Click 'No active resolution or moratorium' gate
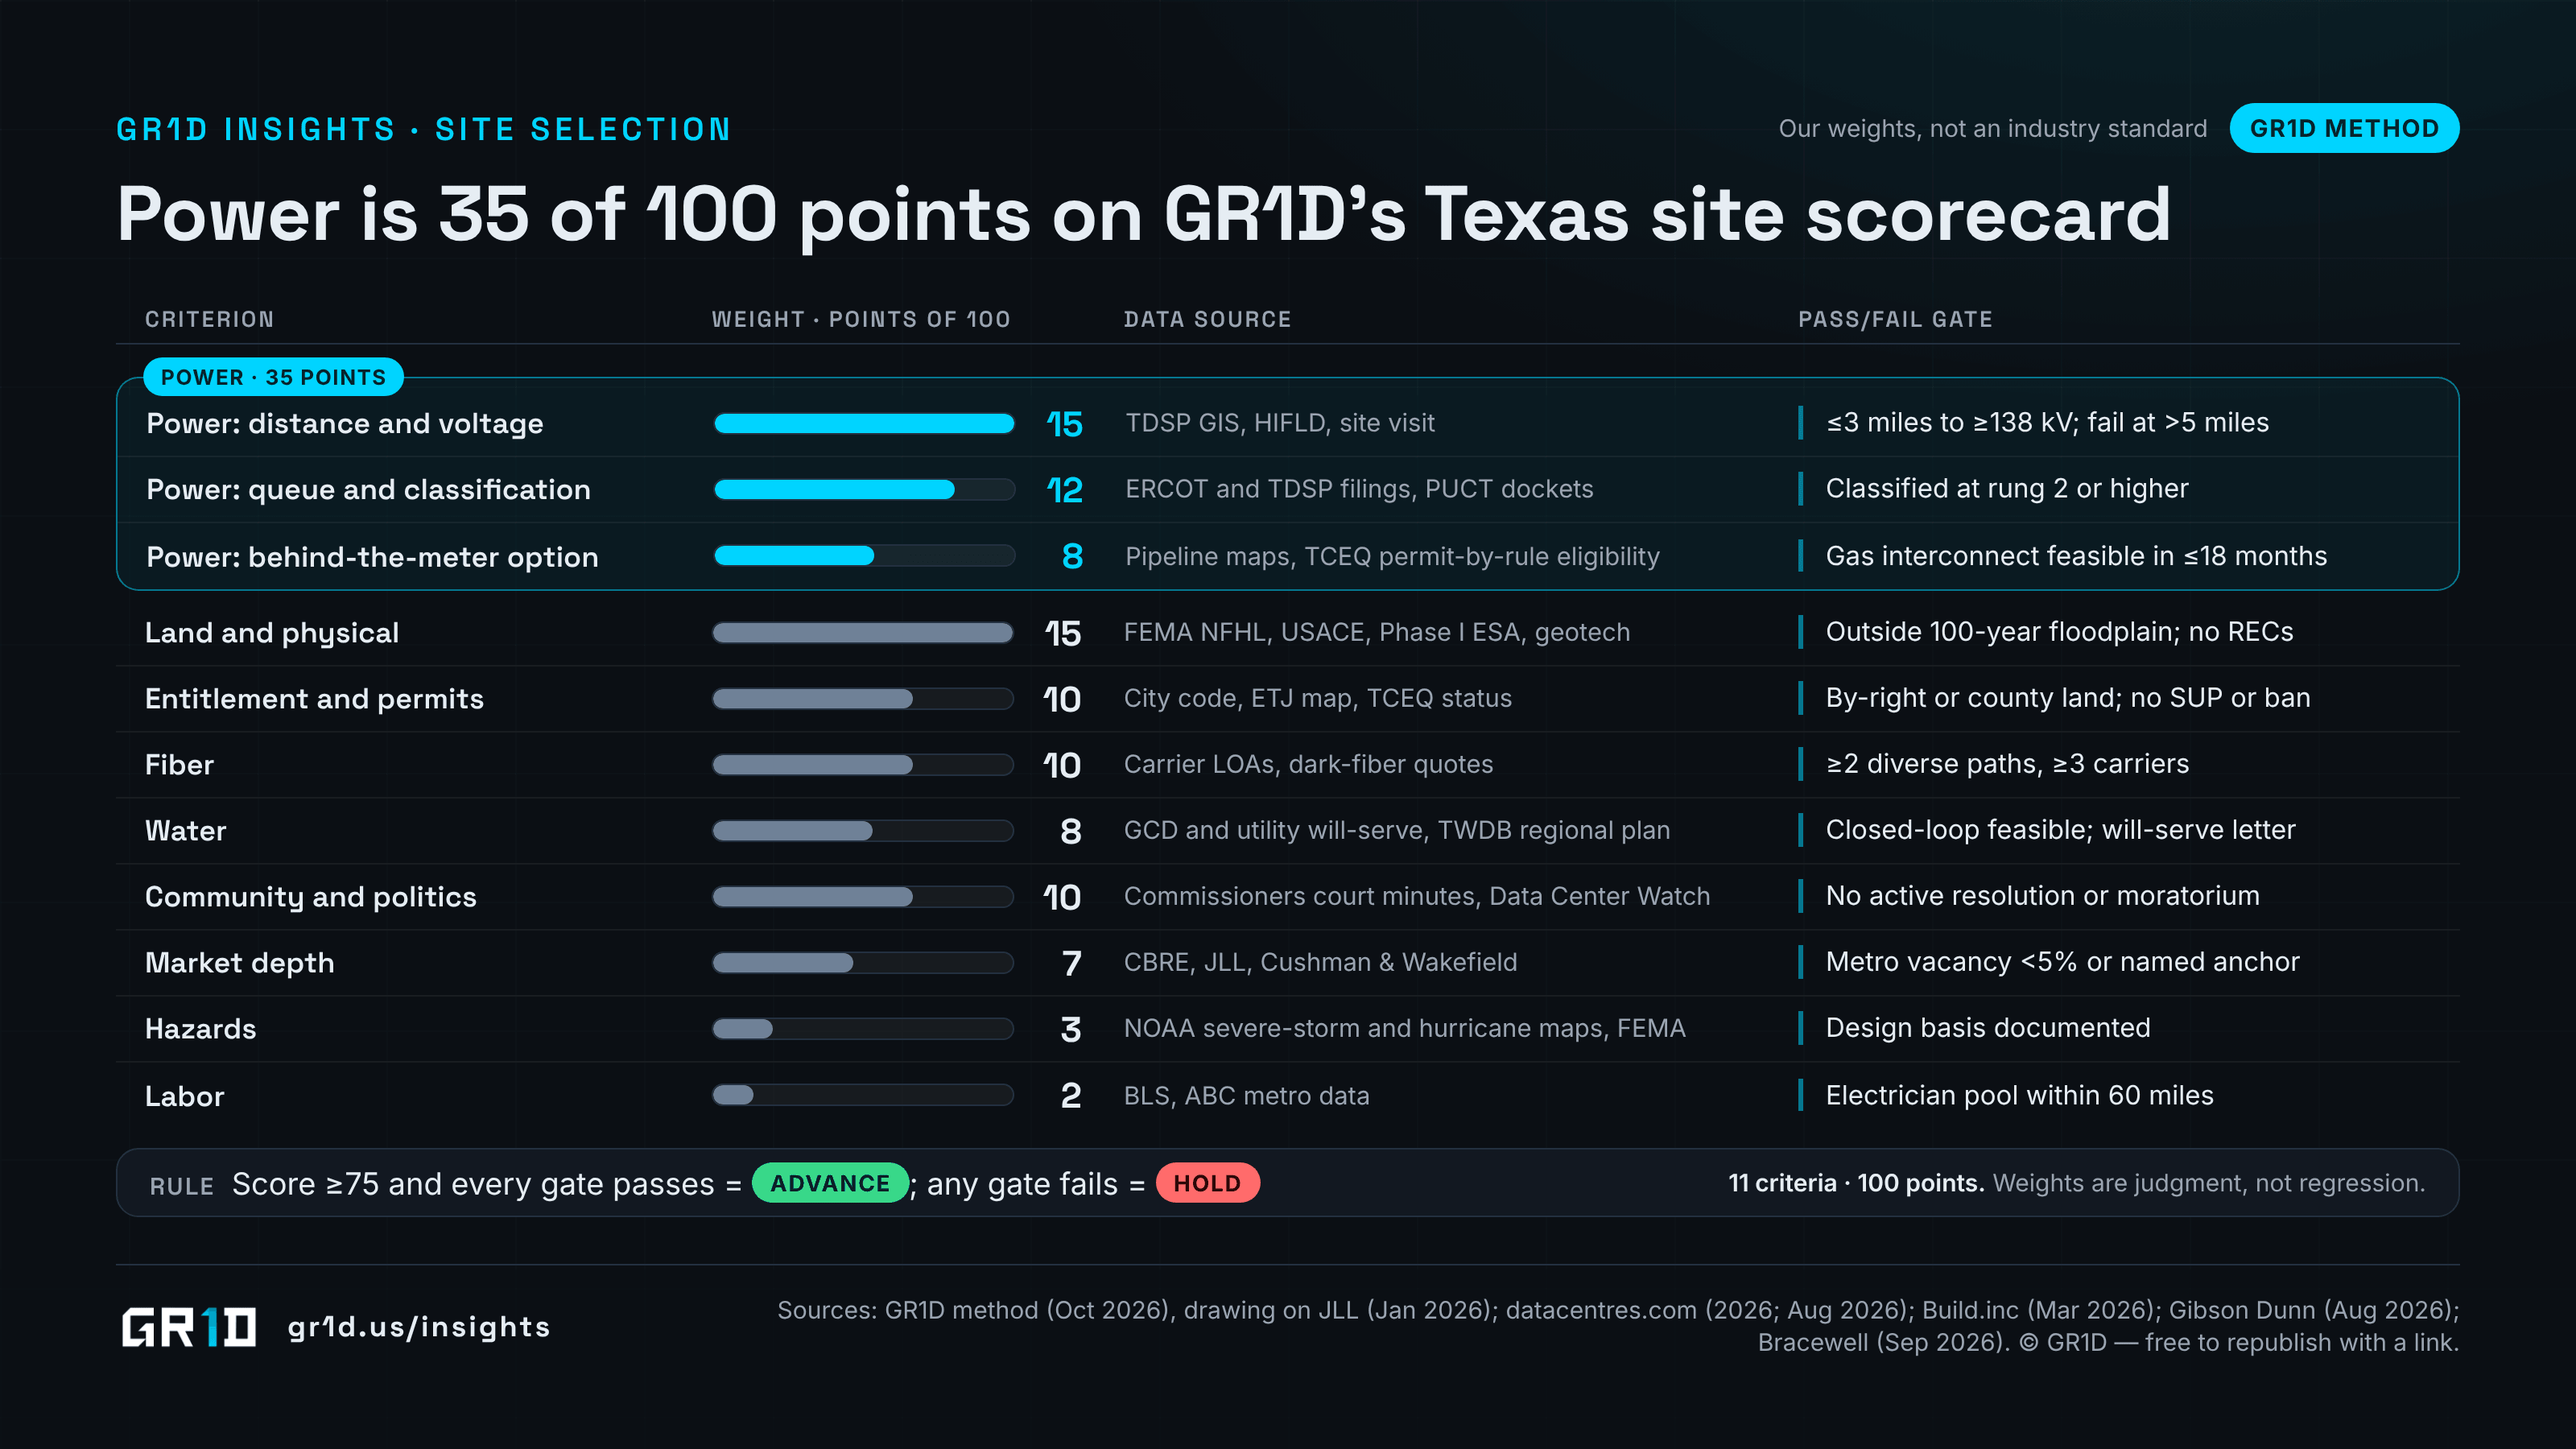Screen dimensions: 2576x1449 2042,896
